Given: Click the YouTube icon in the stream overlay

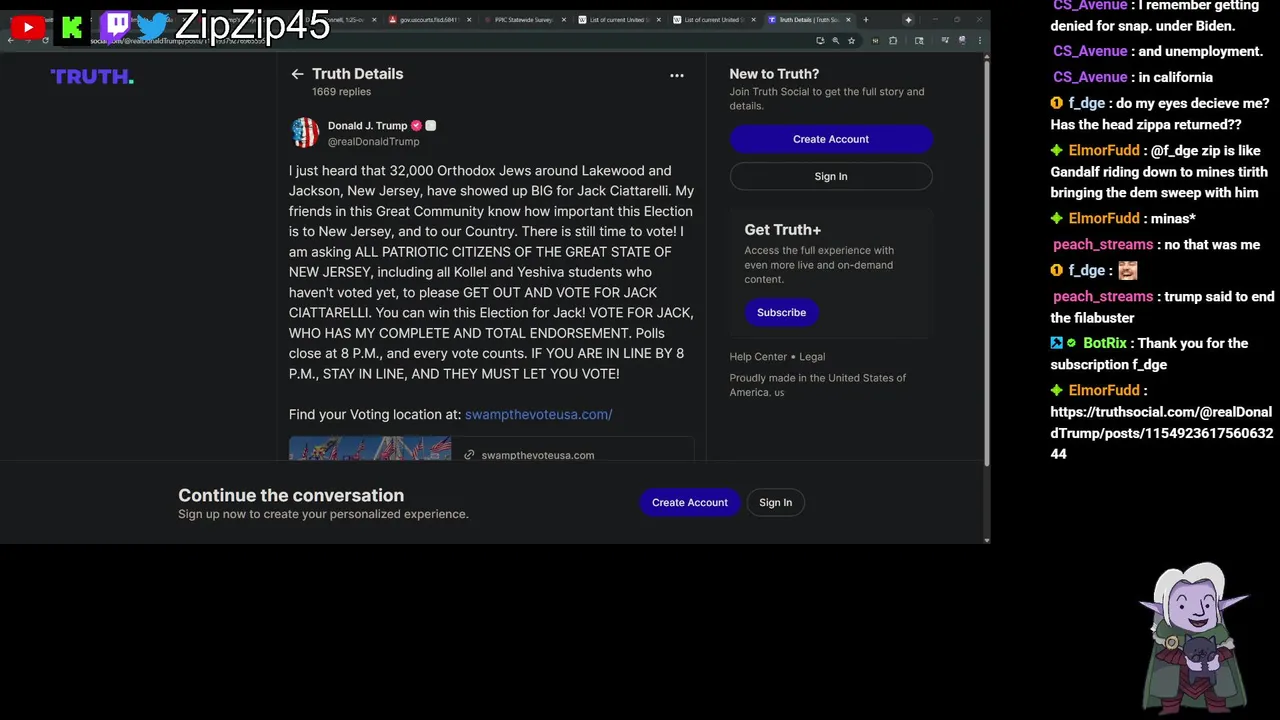Looking at the screenshot, I should tap(27, 28).
